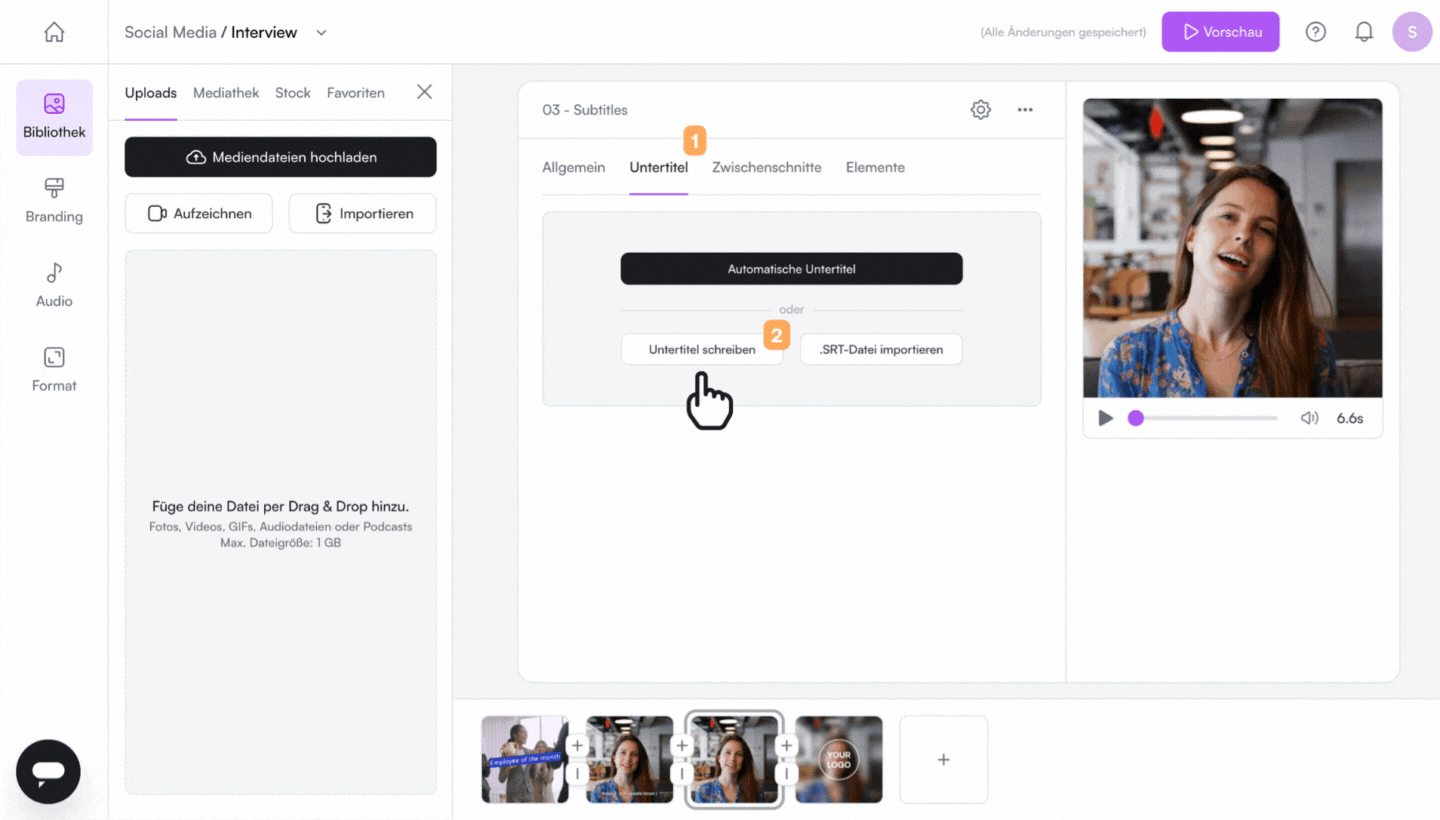Viewport: 1440px width, 820px height.
Task: Click the video preview image
Action: click(x=1233, y=248)
